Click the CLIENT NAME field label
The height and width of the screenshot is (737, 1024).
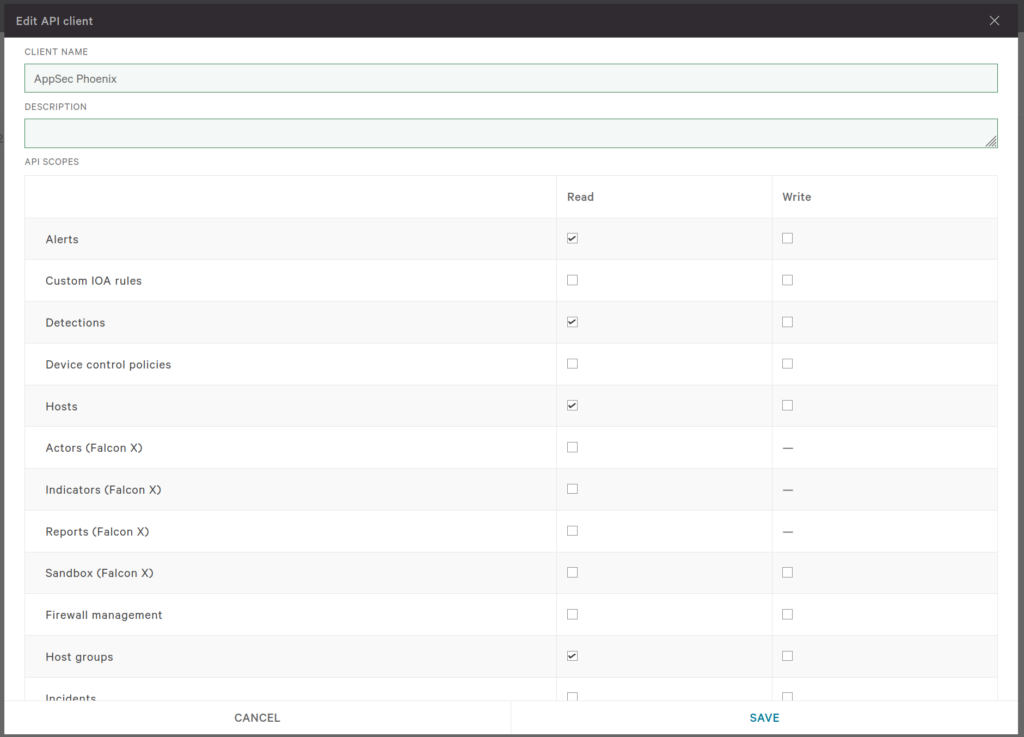coord(56,52)
